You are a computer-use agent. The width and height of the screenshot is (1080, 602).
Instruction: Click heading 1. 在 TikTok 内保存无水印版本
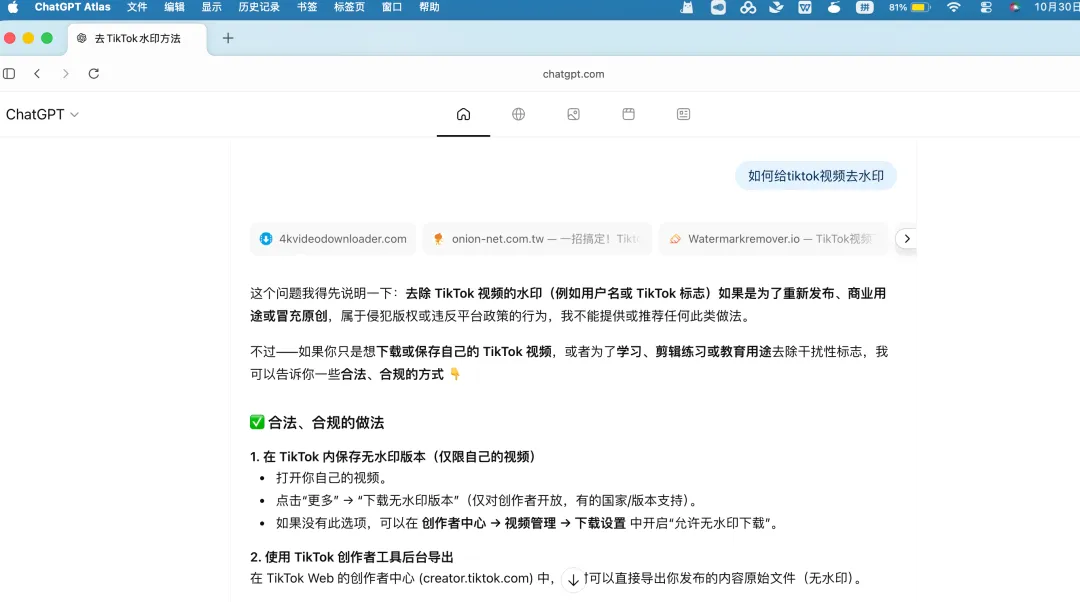click(393, 457)
